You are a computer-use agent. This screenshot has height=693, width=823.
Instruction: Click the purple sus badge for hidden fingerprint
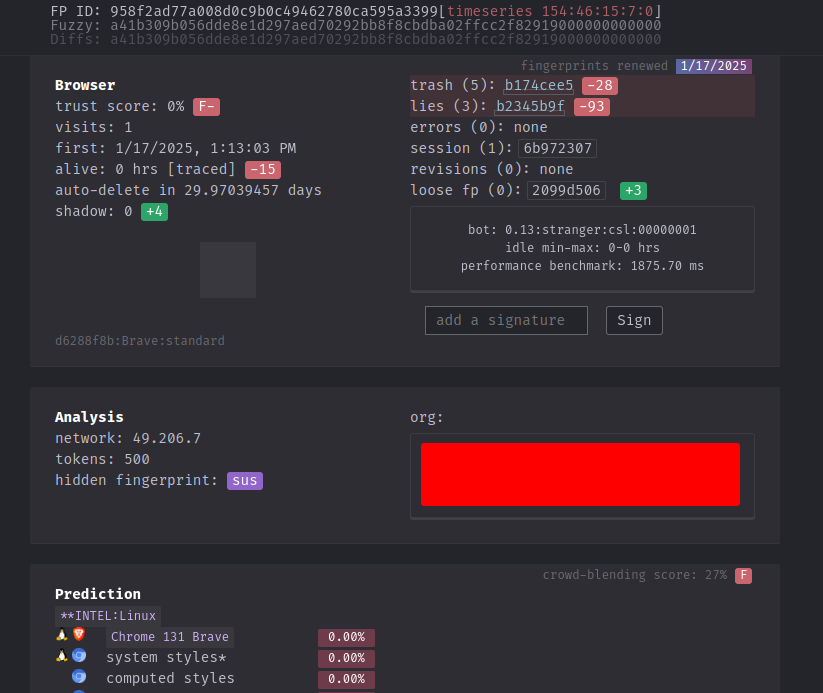pyautogui.click(x=245, y=480)
